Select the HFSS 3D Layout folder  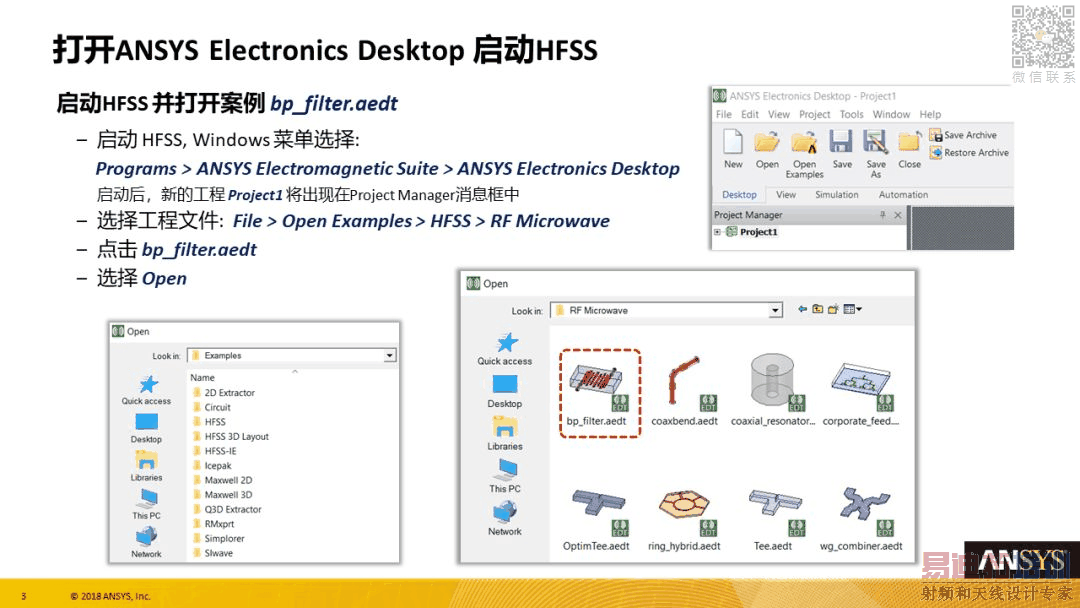tap(231, 437)
